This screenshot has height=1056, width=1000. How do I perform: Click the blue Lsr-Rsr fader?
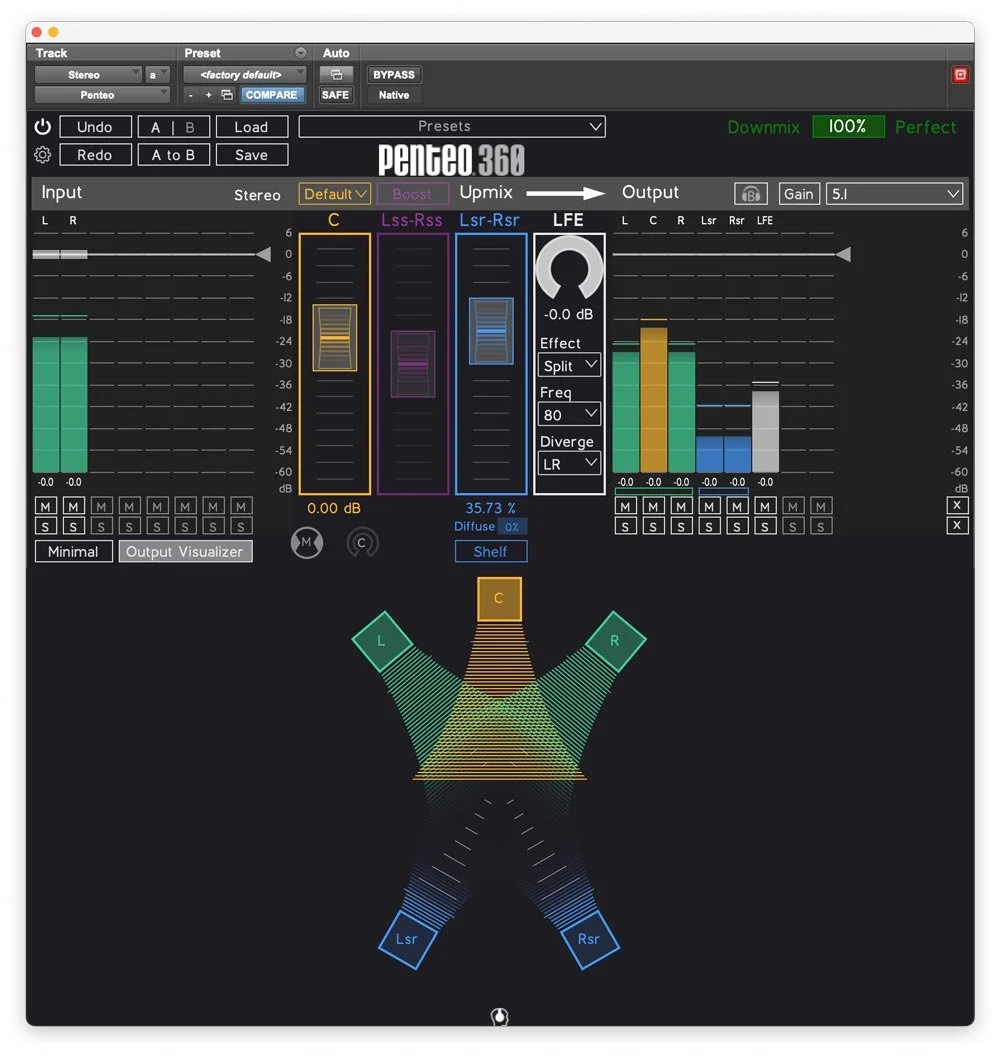pos(491,331)
